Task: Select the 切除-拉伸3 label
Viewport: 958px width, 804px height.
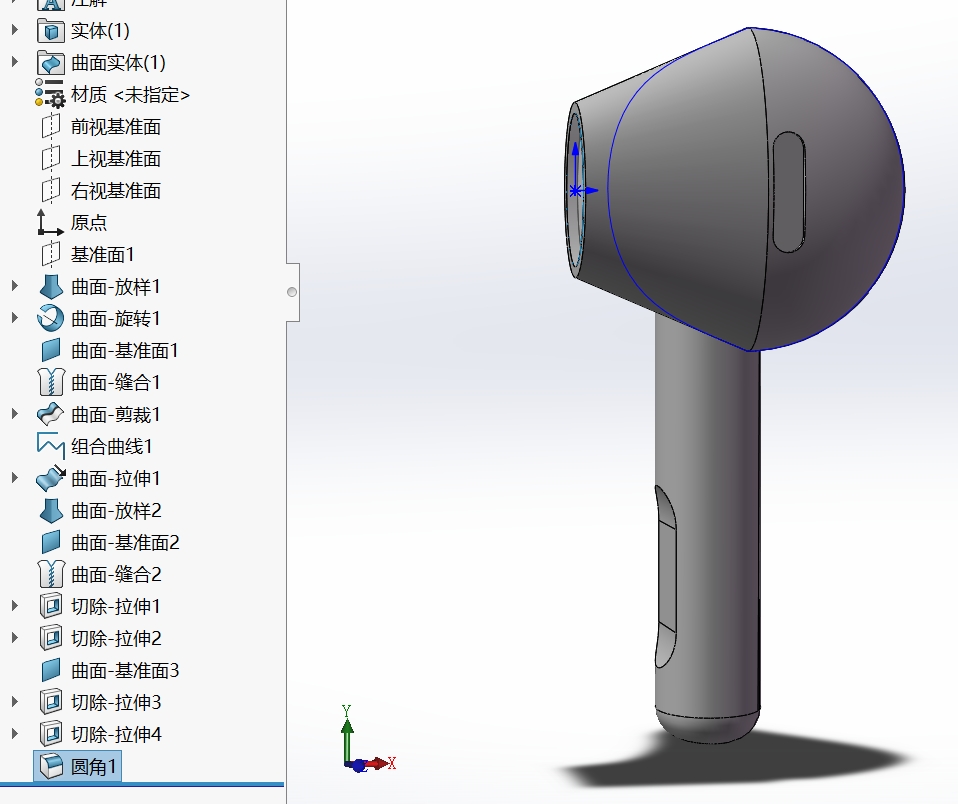Action: [116, 702]
